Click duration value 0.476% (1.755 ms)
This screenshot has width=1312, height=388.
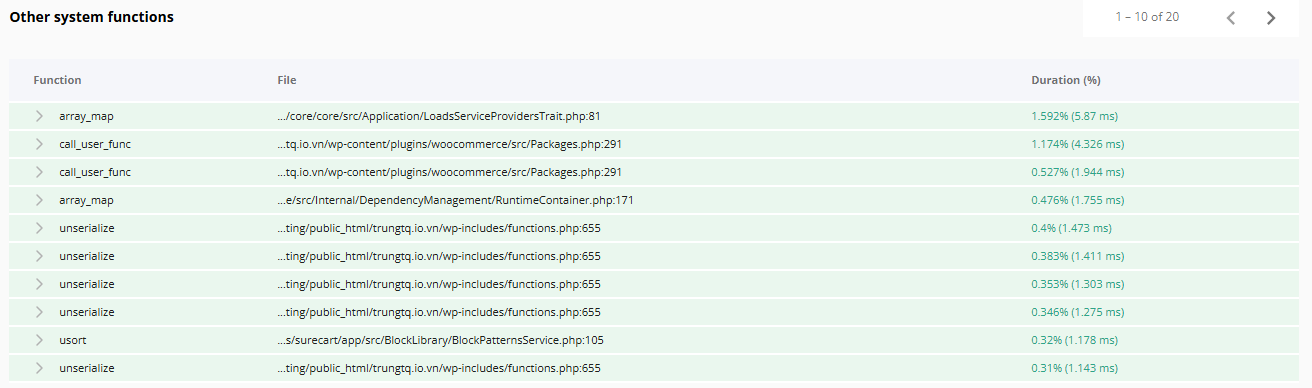[x=1077, y=200]
